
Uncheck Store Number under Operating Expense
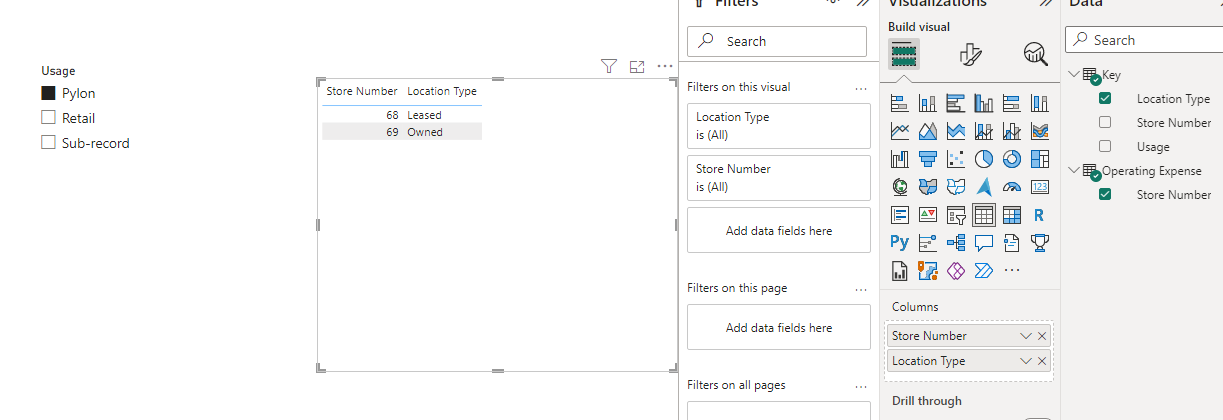pos(1105,194)
